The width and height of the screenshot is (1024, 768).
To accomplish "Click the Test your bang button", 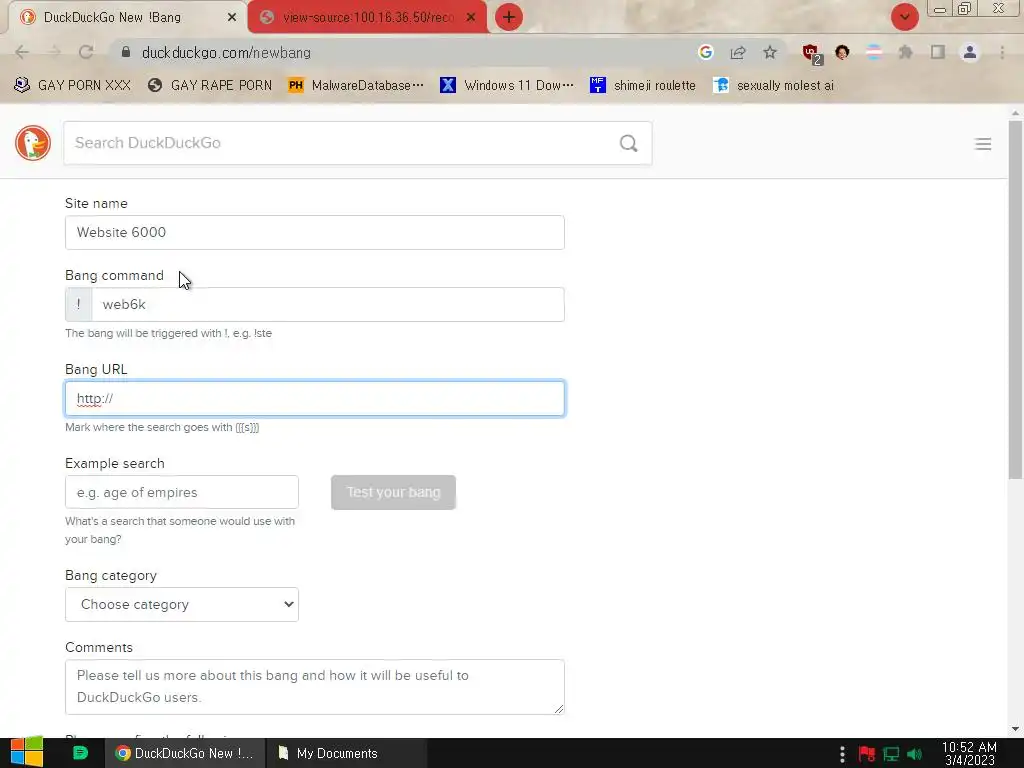I will click(393, 492).
